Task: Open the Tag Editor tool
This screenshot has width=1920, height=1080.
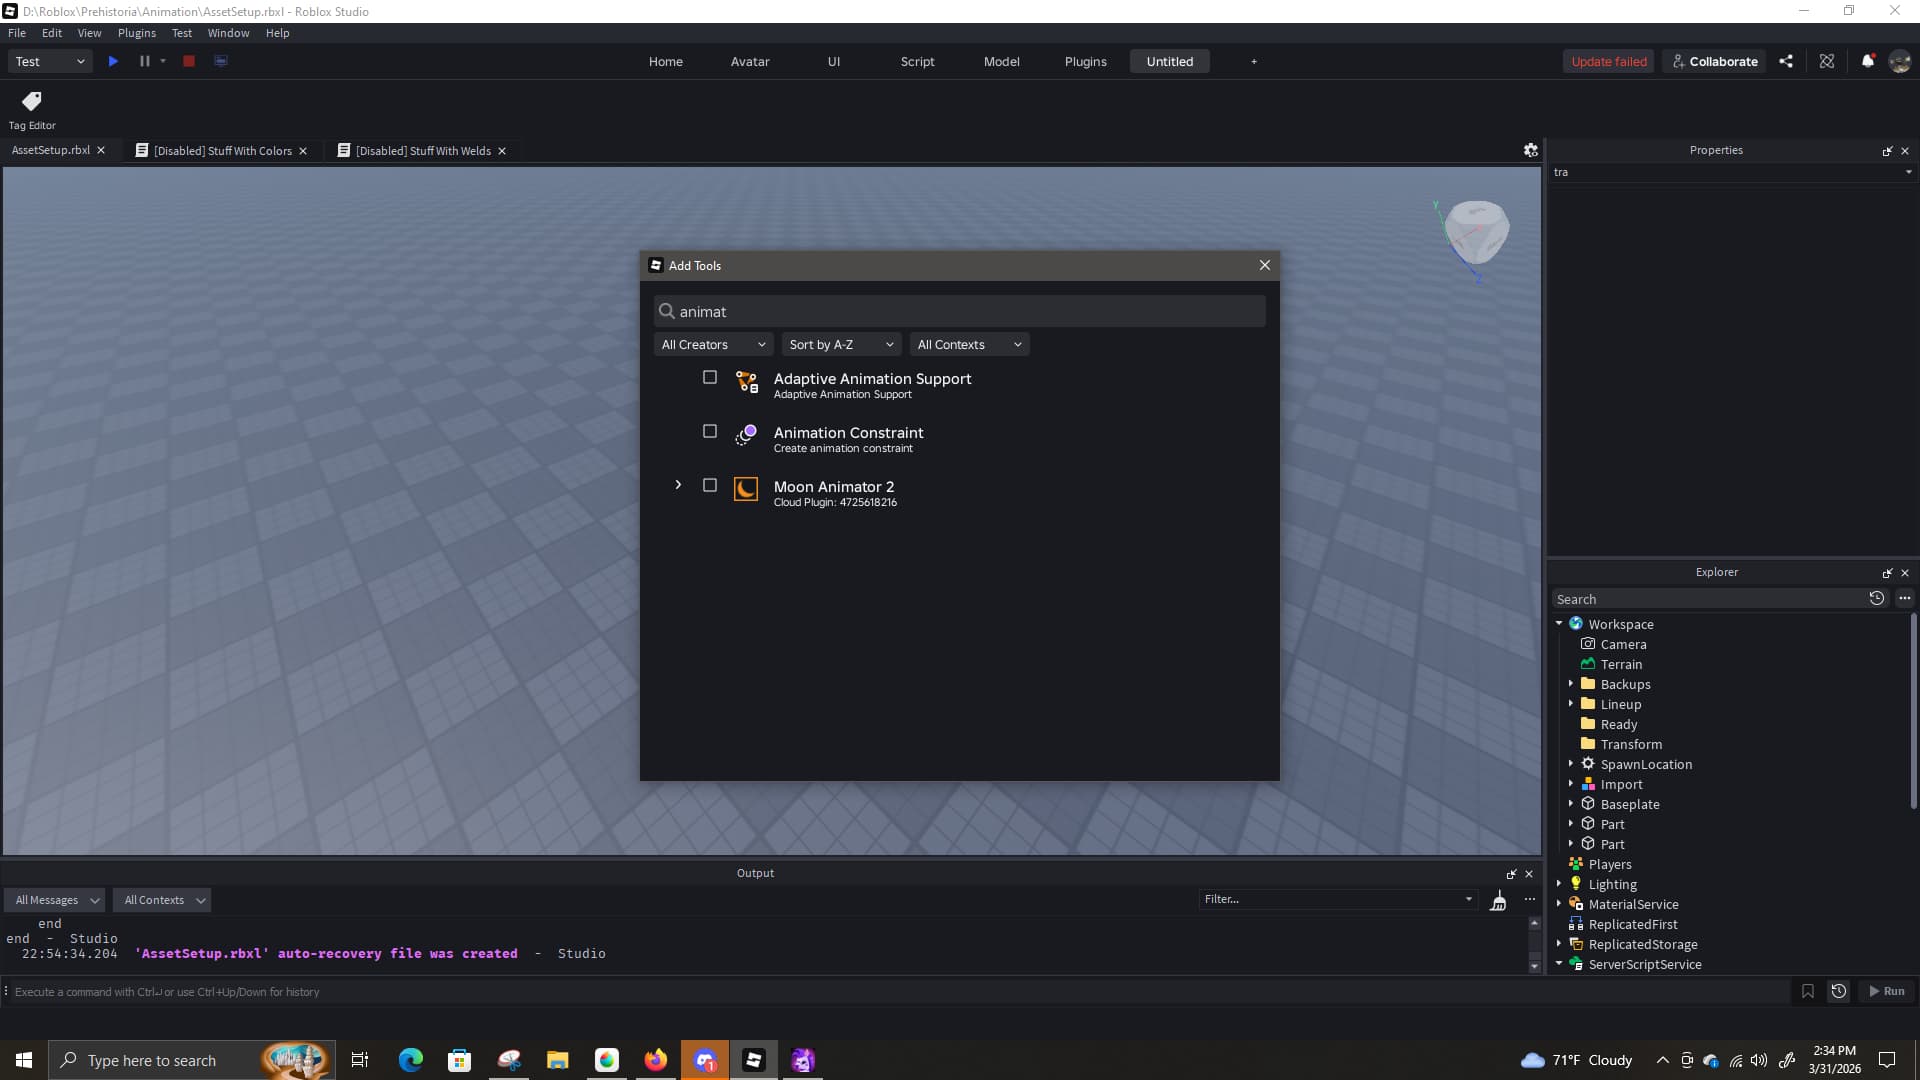Action: click(32, 110)
